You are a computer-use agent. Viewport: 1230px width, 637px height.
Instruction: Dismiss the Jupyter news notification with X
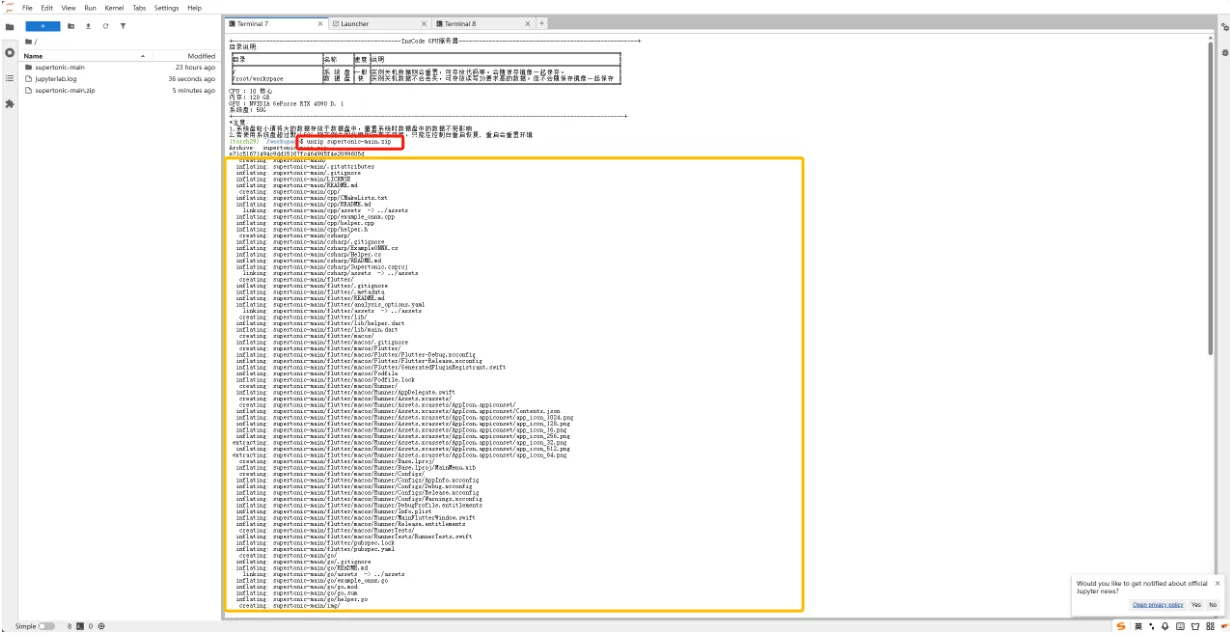click(x=1217, y=583)
